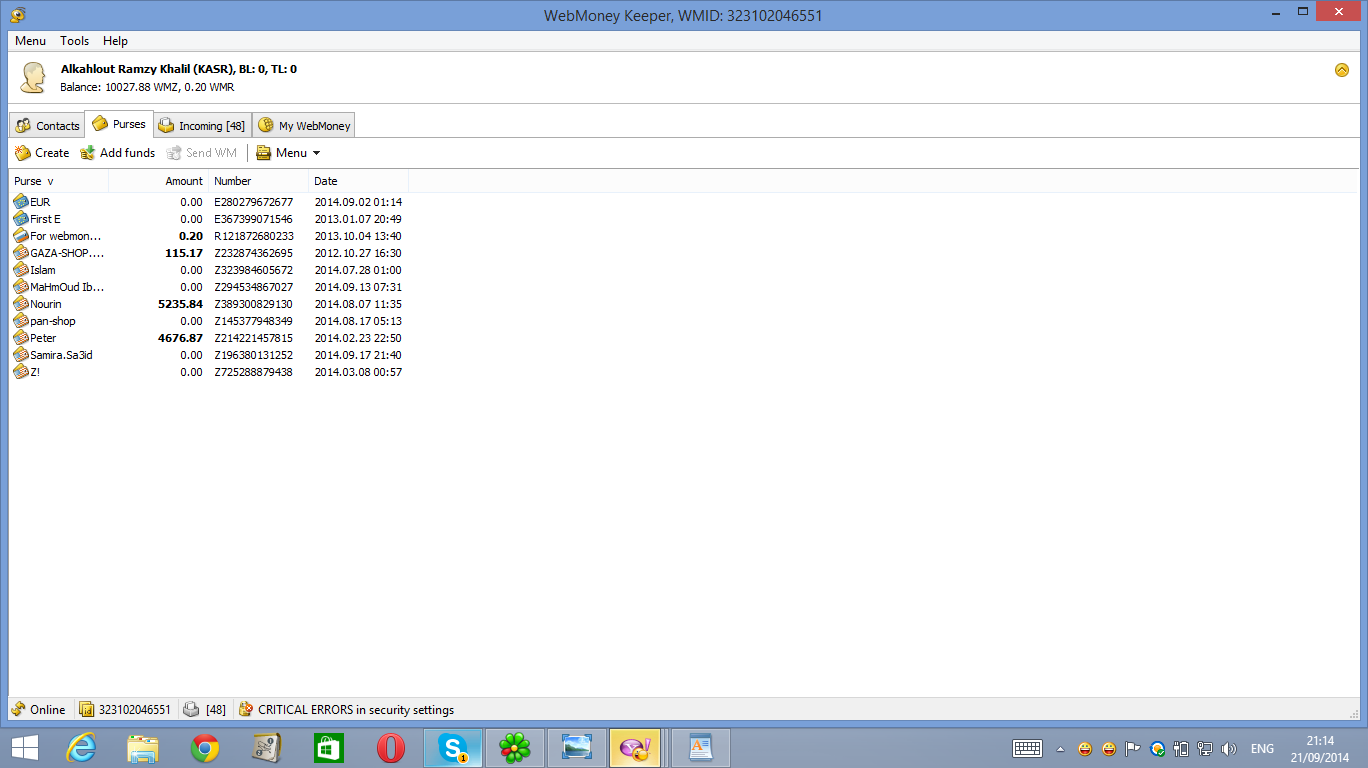Select the Purses tab

click(x=119, y=124)
